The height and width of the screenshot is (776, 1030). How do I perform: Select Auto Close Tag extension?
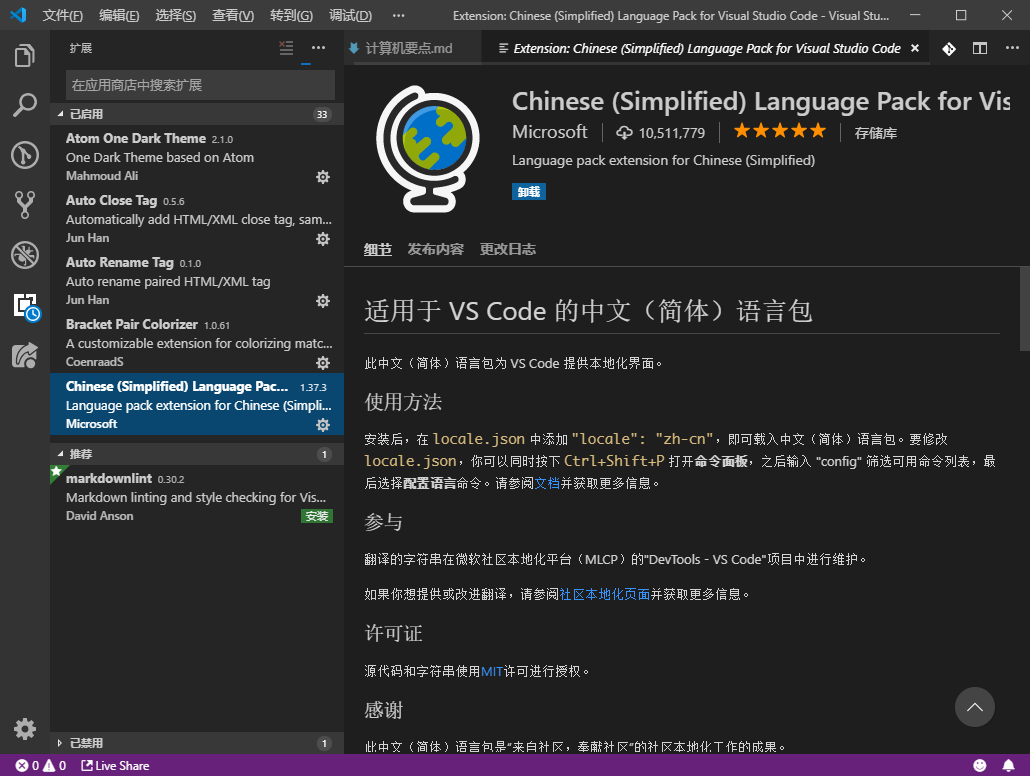[197, 219]
